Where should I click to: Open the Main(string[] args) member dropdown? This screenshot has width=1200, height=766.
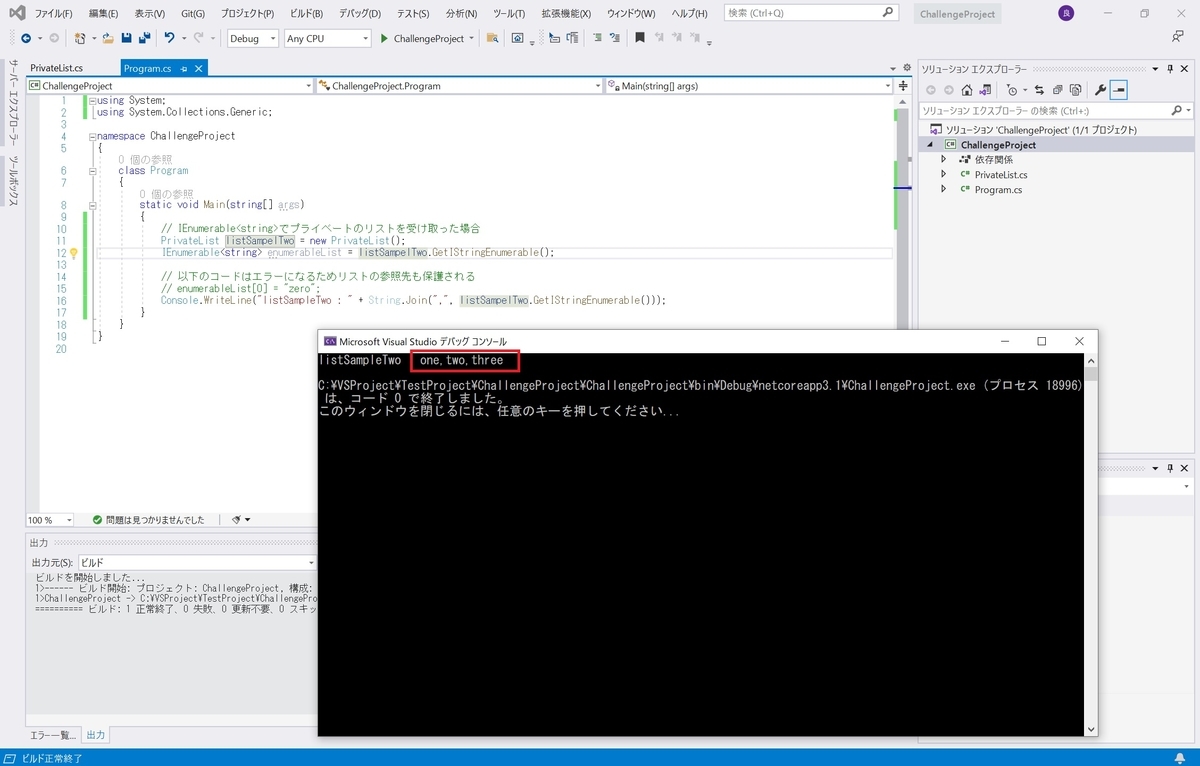[x=749, y=86]
